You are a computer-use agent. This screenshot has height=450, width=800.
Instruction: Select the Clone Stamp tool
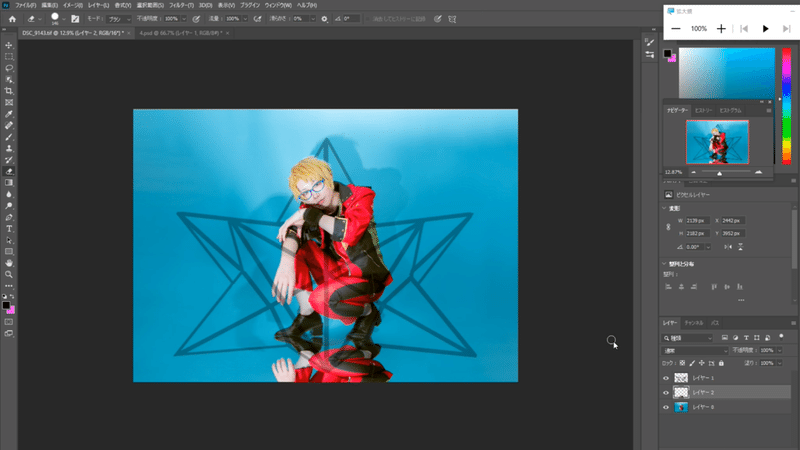tap(9, 148)
